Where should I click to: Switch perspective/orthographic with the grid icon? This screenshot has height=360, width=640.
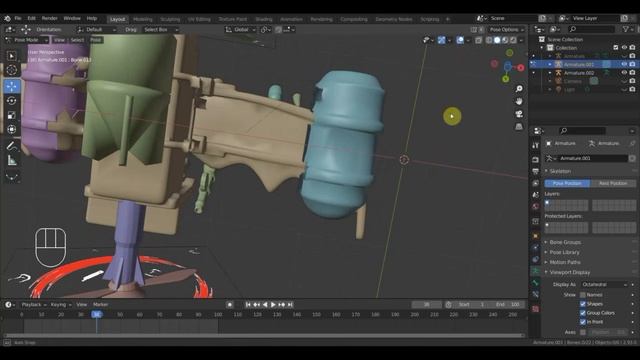pyautogui.click(x=519, y=127)
